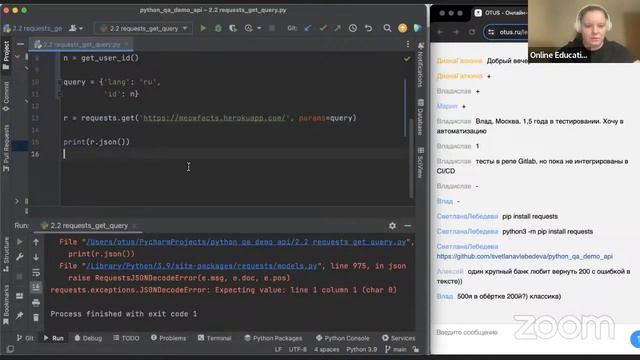Toggle scroll to end in Run console
Screen dimensions: 640x360
click(36, 287)
